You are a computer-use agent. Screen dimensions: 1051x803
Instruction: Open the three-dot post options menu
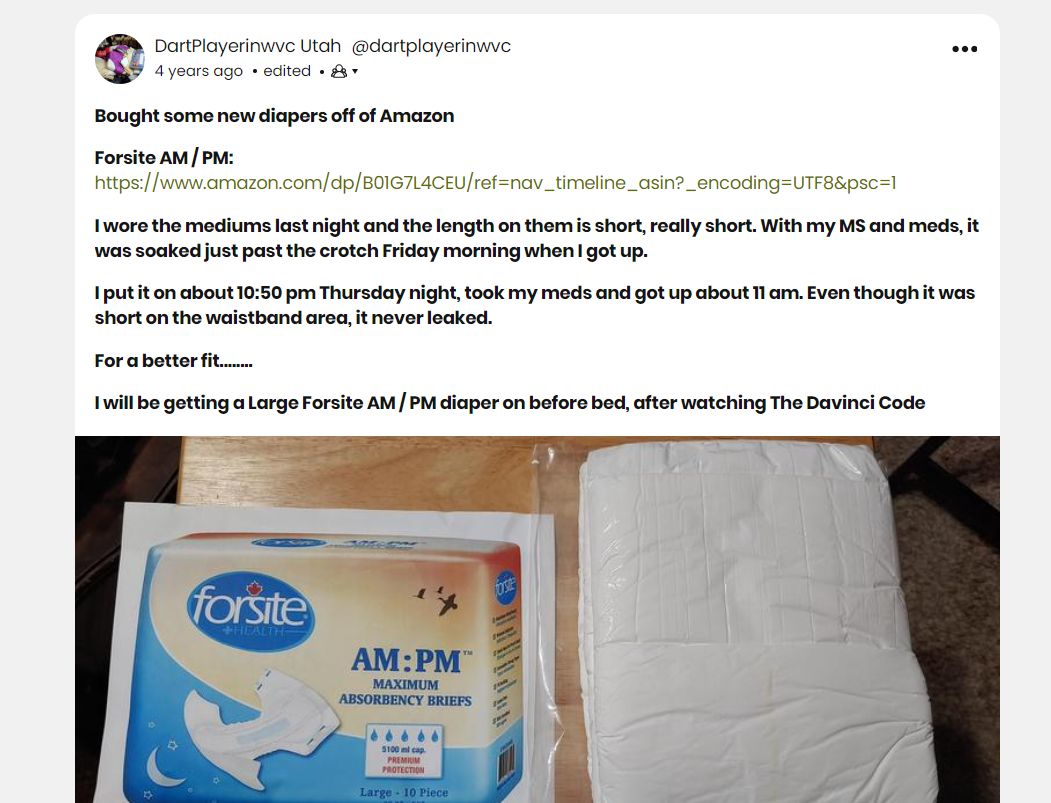coord(965,49)
